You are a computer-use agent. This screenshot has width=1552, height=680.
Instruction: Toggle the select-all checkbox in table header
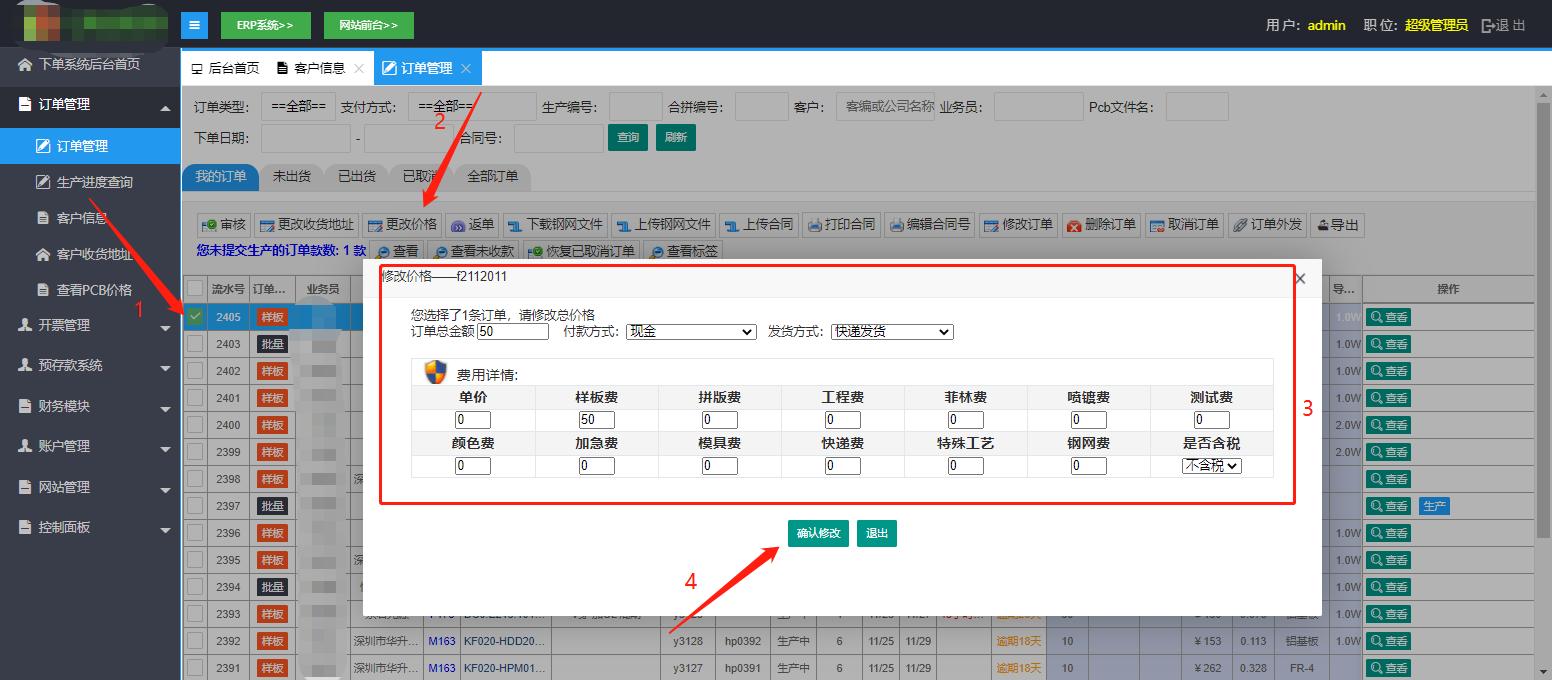[x=195, y=289]
